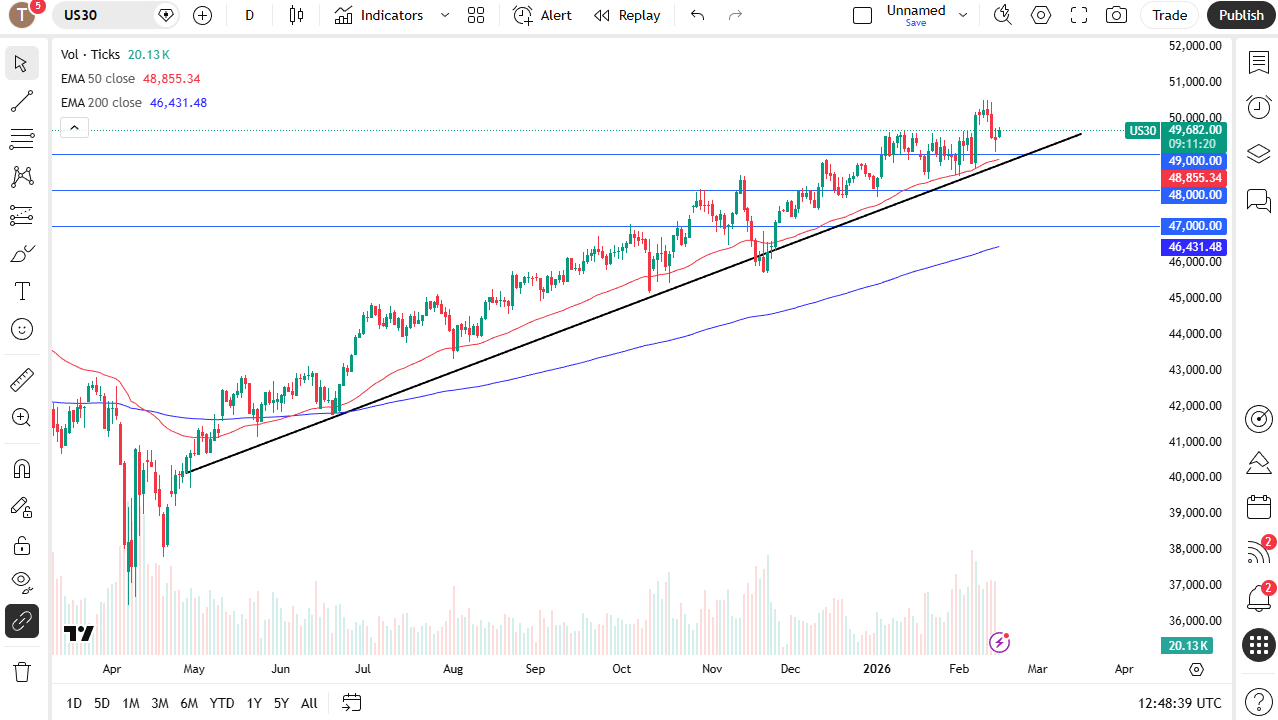Open the emoji icons tool
Viewport: 1278px width, 720px height.
[22, 329]
